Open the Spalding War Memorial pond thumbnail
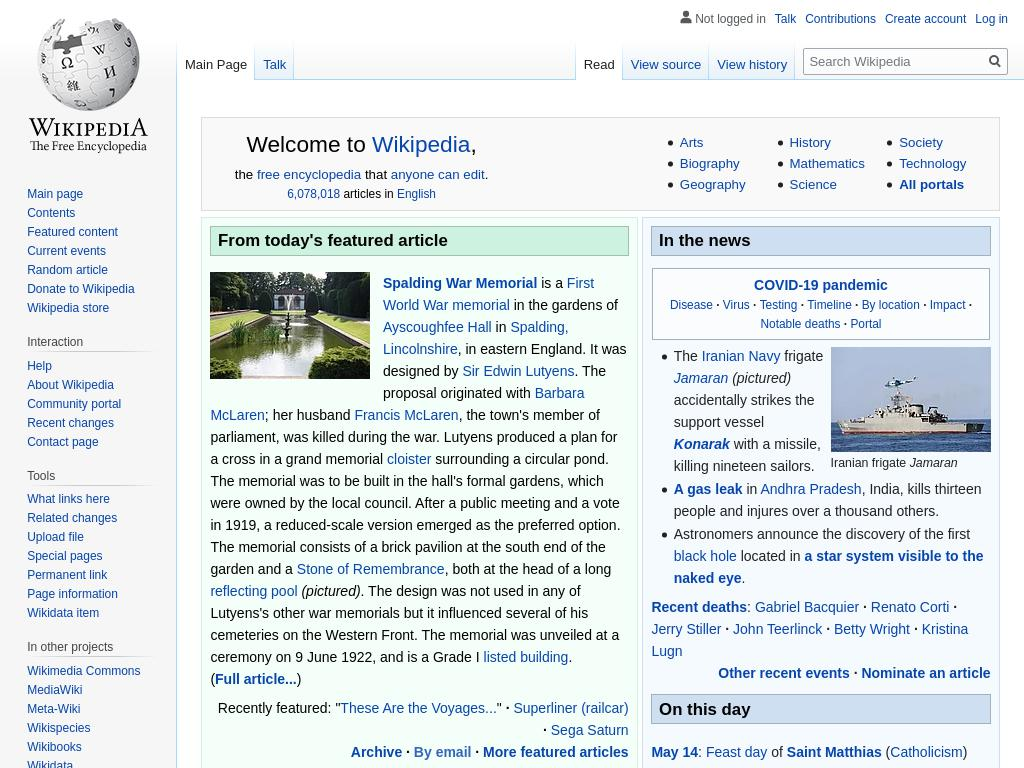 click(x=290, y=325)
